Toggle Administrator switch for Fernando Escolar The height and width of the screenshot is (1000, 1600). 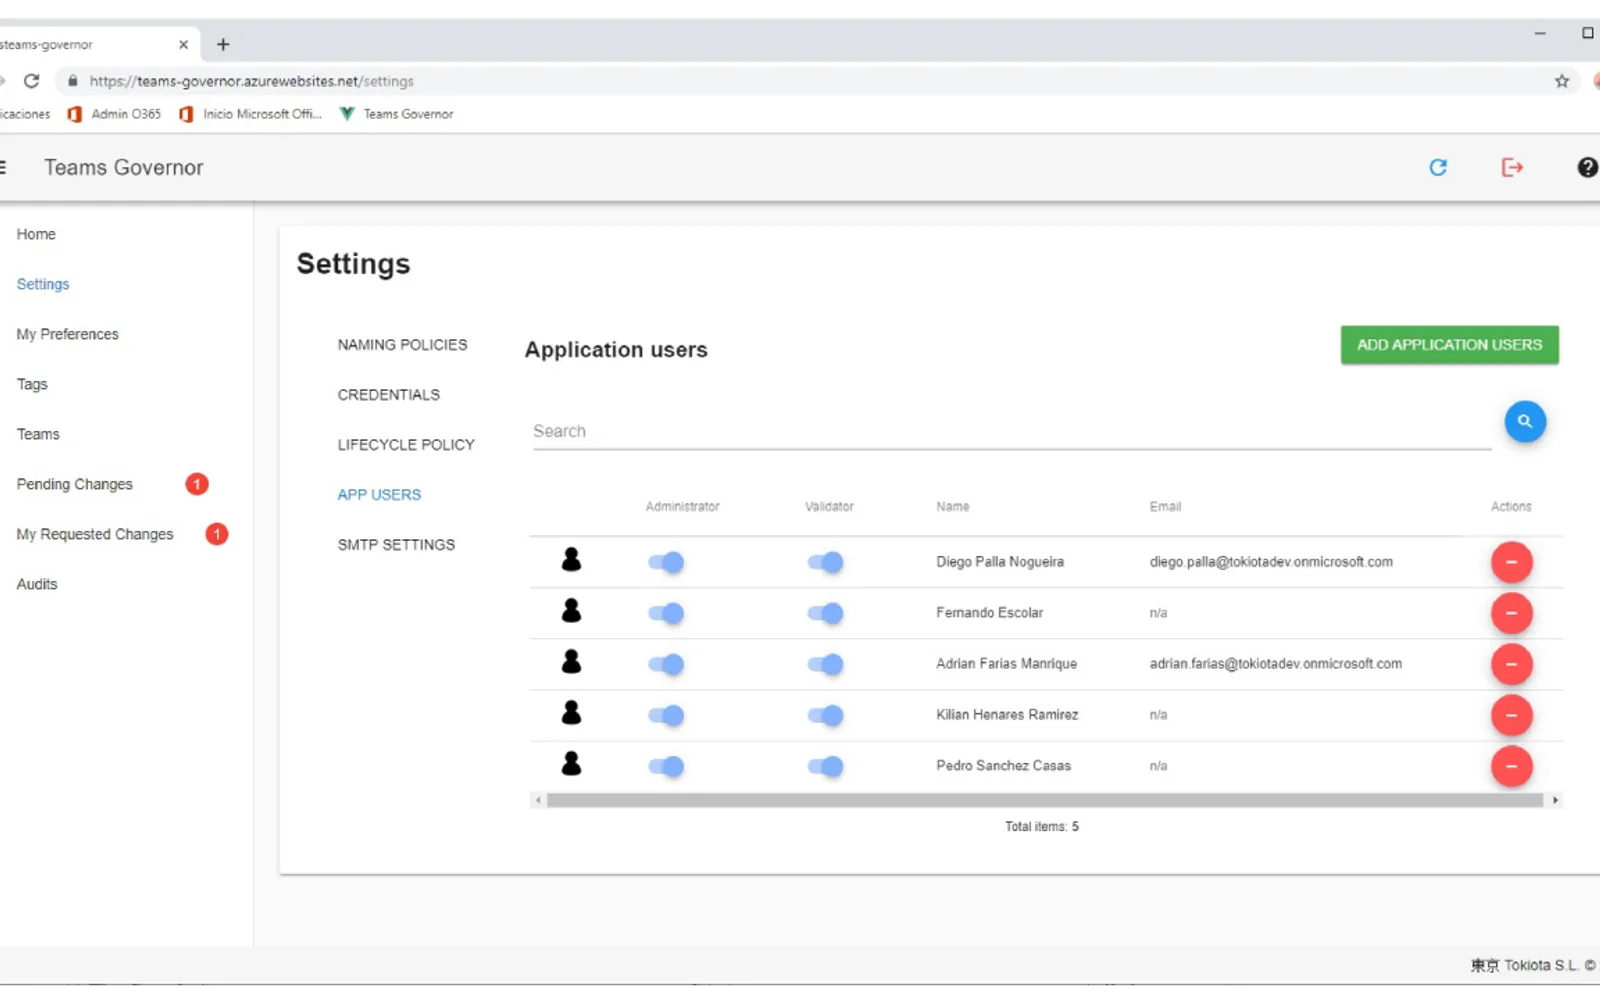coord(666,613)
